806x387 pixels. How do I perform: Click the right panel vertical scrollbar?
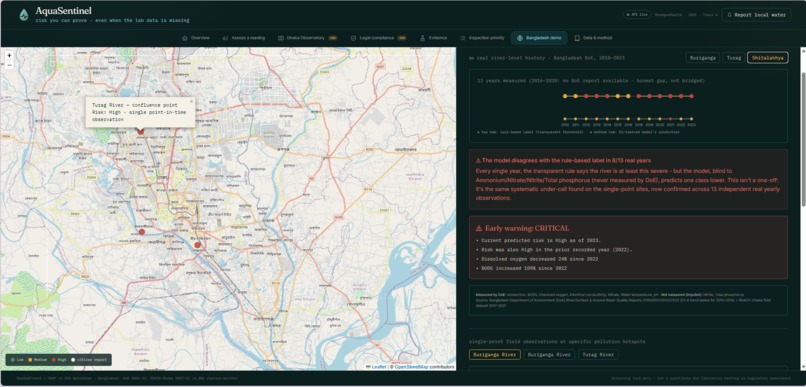click(803, 140)
